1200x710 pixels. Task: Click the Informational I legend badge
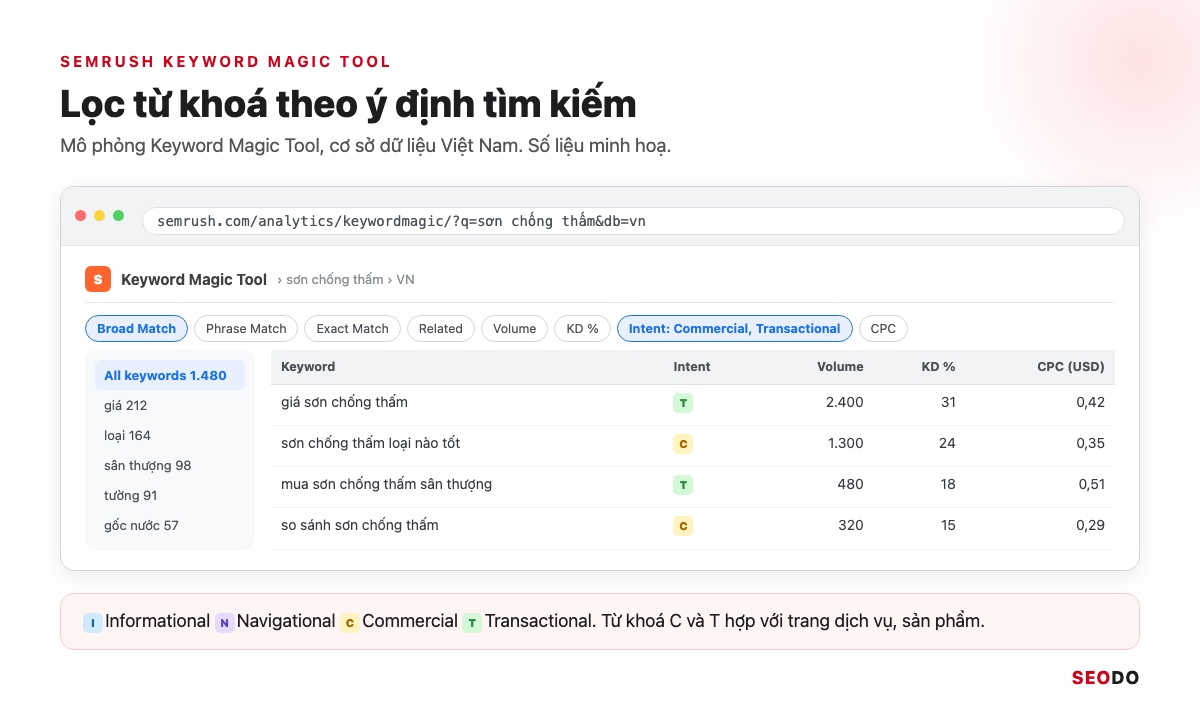tap(93, 623)
